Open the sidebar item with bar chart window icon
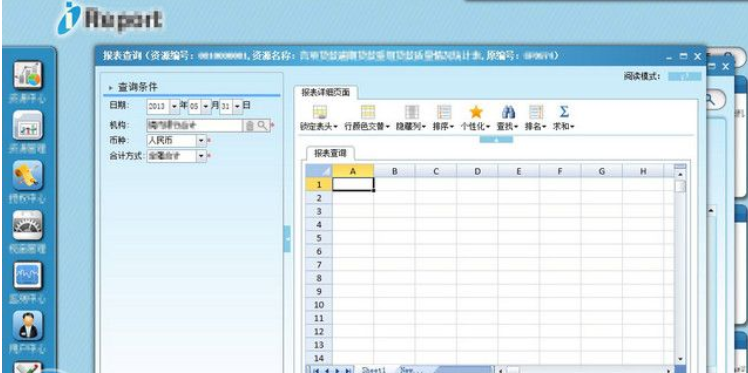Image resolution: width=748 pixels, height=373 pixels. [x=28, y=125]
